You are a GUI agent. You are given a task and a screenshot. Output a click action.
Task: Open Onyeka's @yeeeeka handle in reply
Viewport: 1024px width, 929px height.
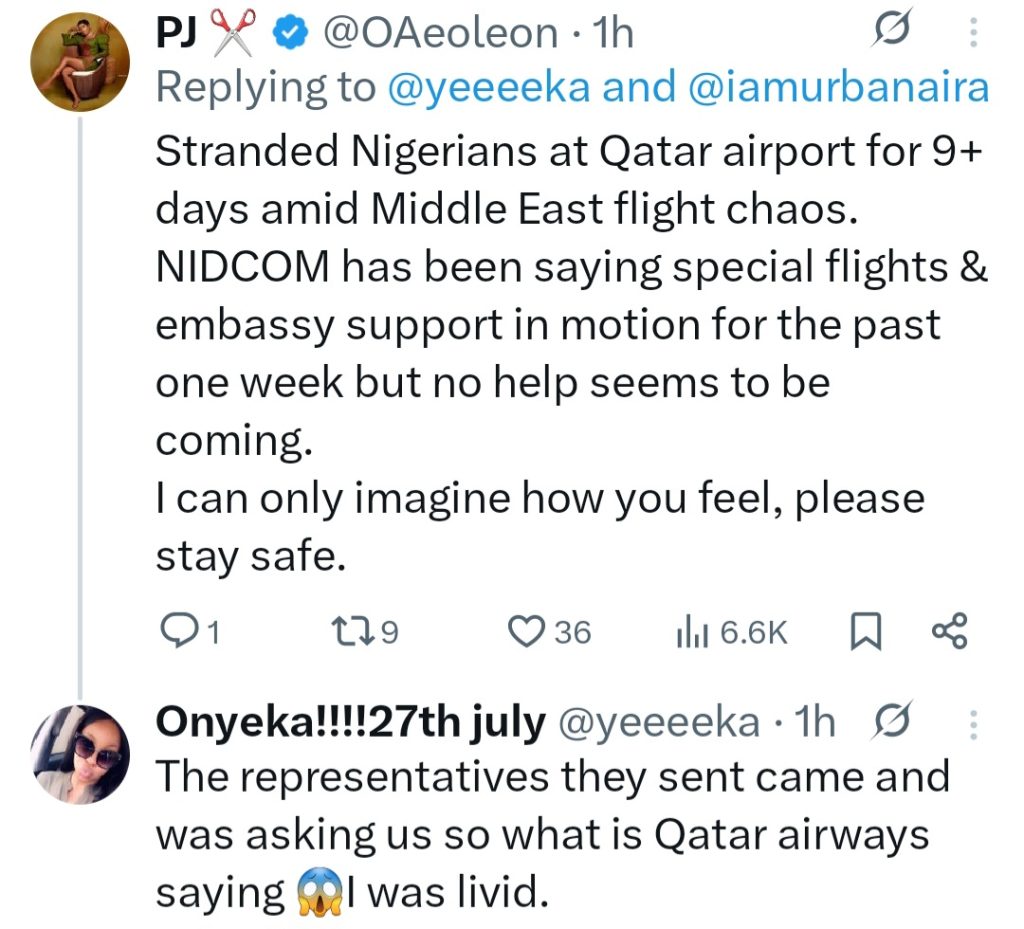(659, 722)
